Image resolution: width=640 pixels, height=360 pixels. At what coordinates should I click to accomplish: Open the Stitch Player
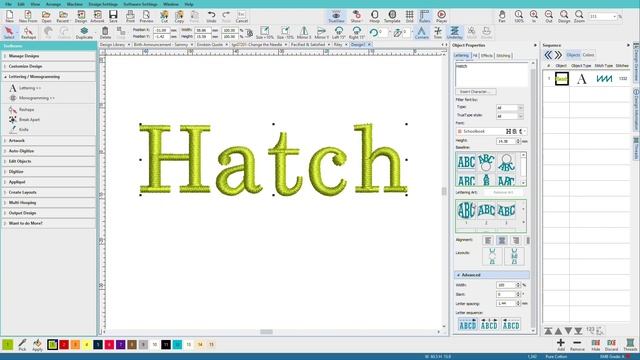(x=441, y=16)
